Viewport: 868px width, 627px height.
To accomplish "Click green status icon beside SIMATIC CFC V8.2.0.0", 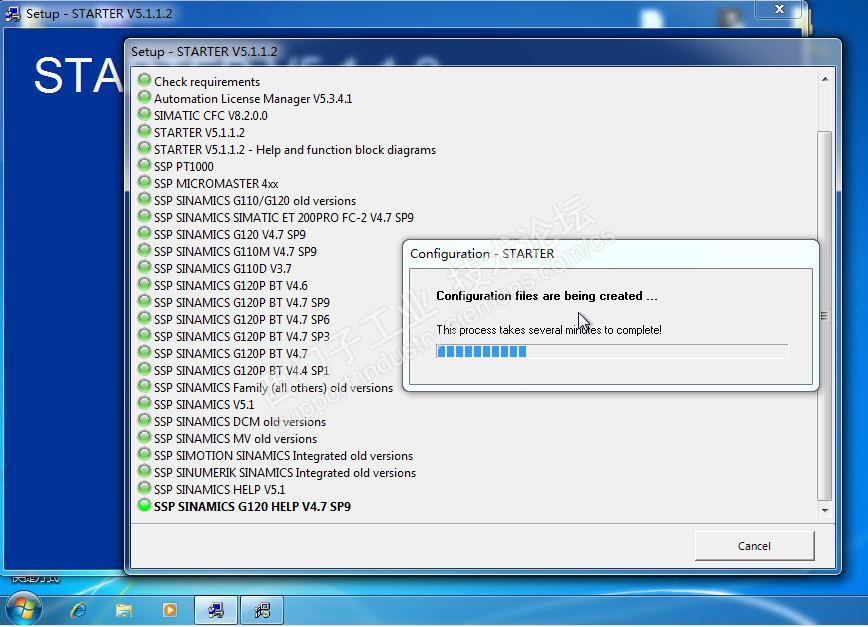I will point(144,115).
